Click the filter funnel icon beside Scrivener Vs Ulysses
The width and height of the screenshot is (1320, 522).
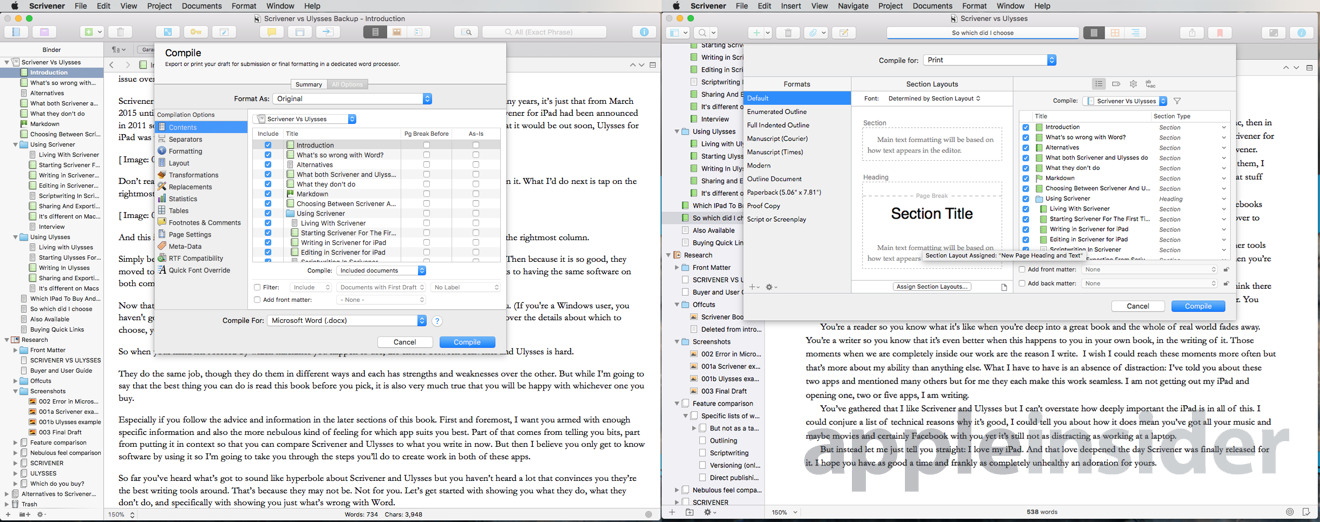click(x=1177, y=101)
